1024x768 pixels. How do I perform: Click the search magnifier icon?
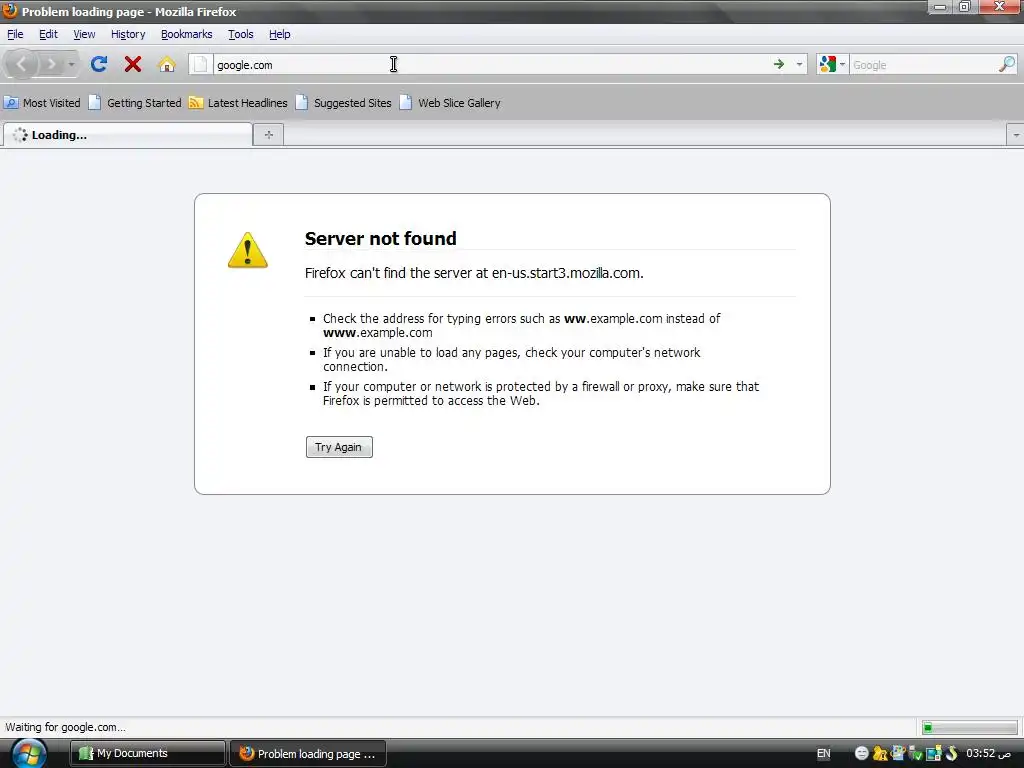click(x=1007, y=64)
